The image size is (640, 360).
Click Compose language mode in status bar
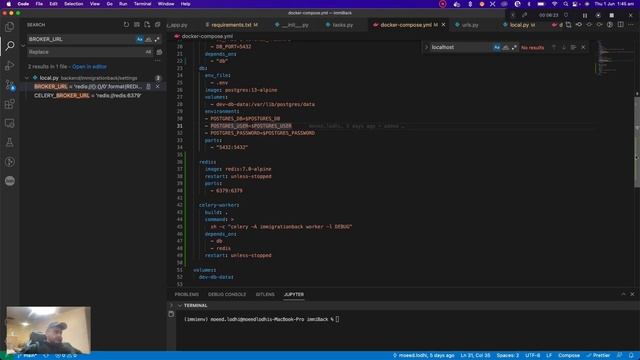(x=569, y=356)
